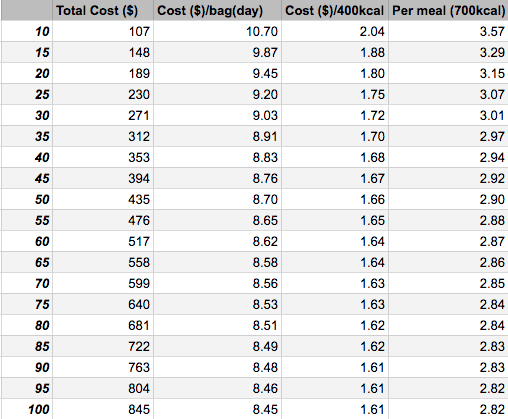Image resolution: width=508 pixels, height=419 pixels.
Task: Click the total cost cell 722
Action: pyautogui.click(x=103, y=346)
